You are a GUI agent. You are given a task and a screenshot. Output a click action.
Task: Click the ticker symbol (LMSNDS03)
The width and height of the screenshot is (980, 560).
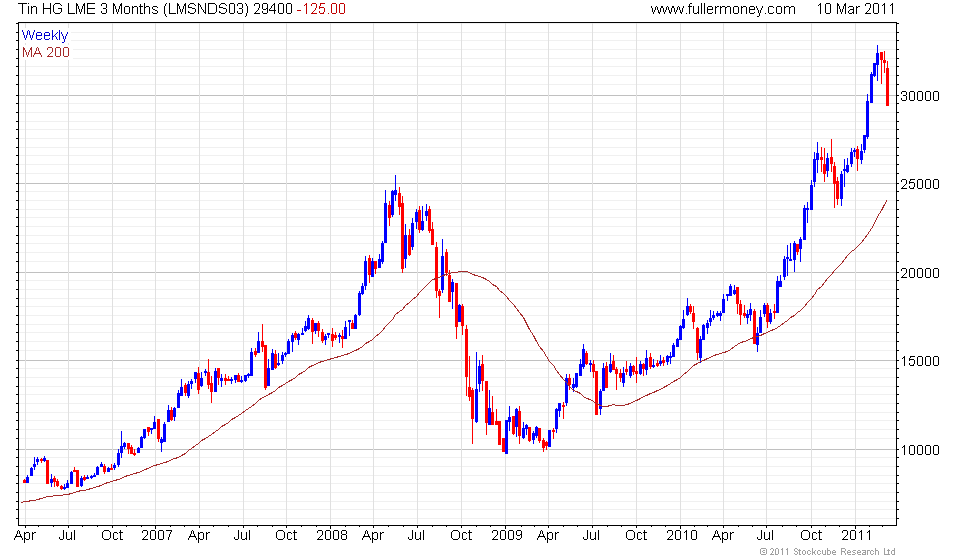[206, 9]
